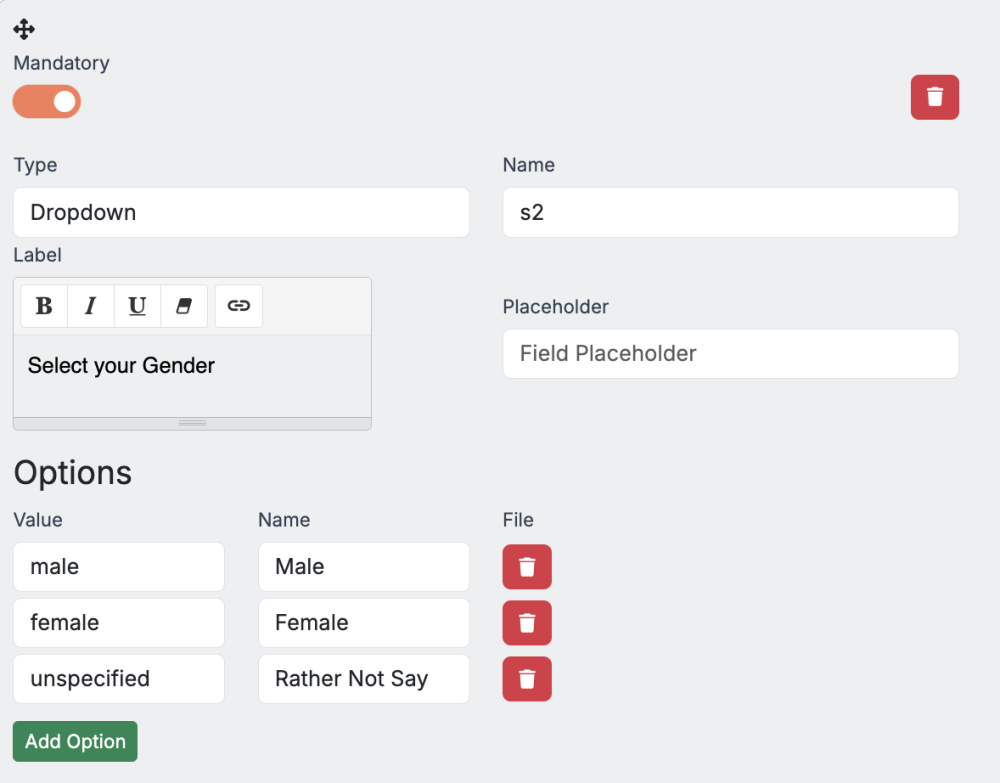Click the eraser clear-formatting icon
The height and width of the screenshot is (783, 1000).
click(184, 306)
